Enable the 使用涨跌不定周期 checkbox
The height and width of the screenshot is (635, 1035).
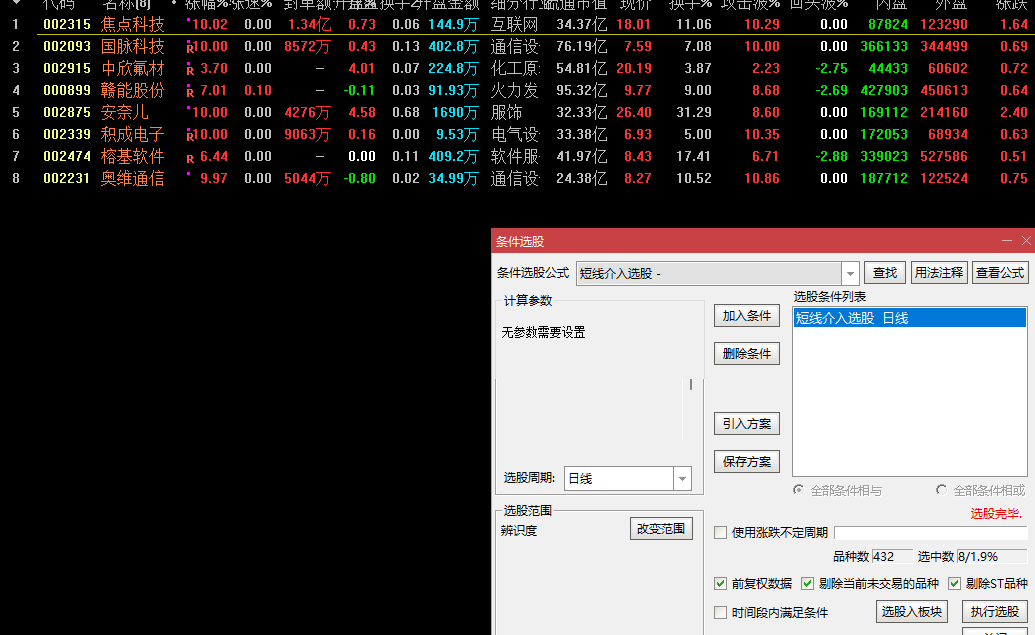(720, 532)
